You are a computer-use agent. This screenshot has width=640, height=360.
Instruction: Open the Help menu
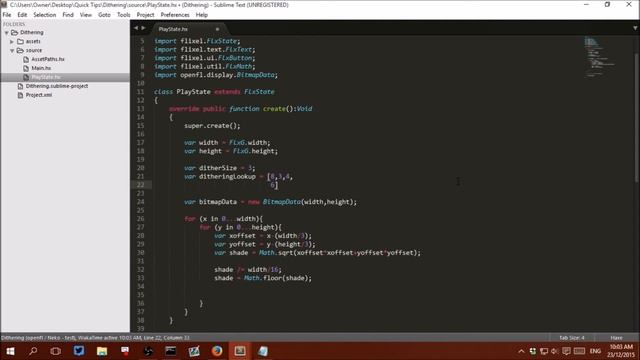[202, 15]
